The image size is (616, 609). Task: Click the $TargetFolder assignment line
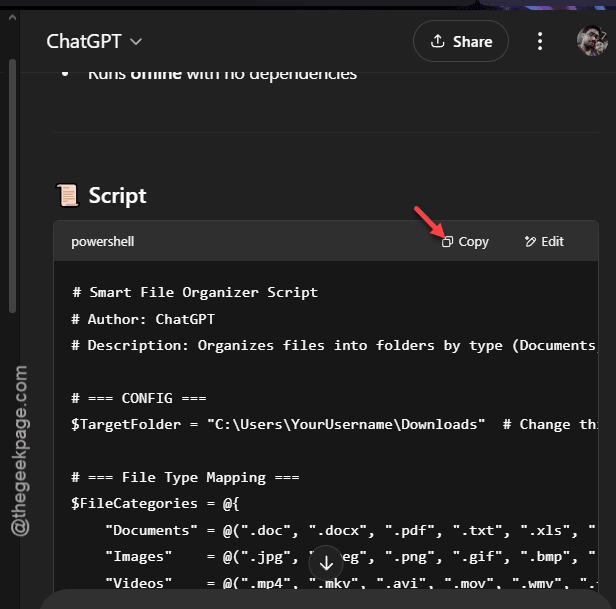[334, 425]
